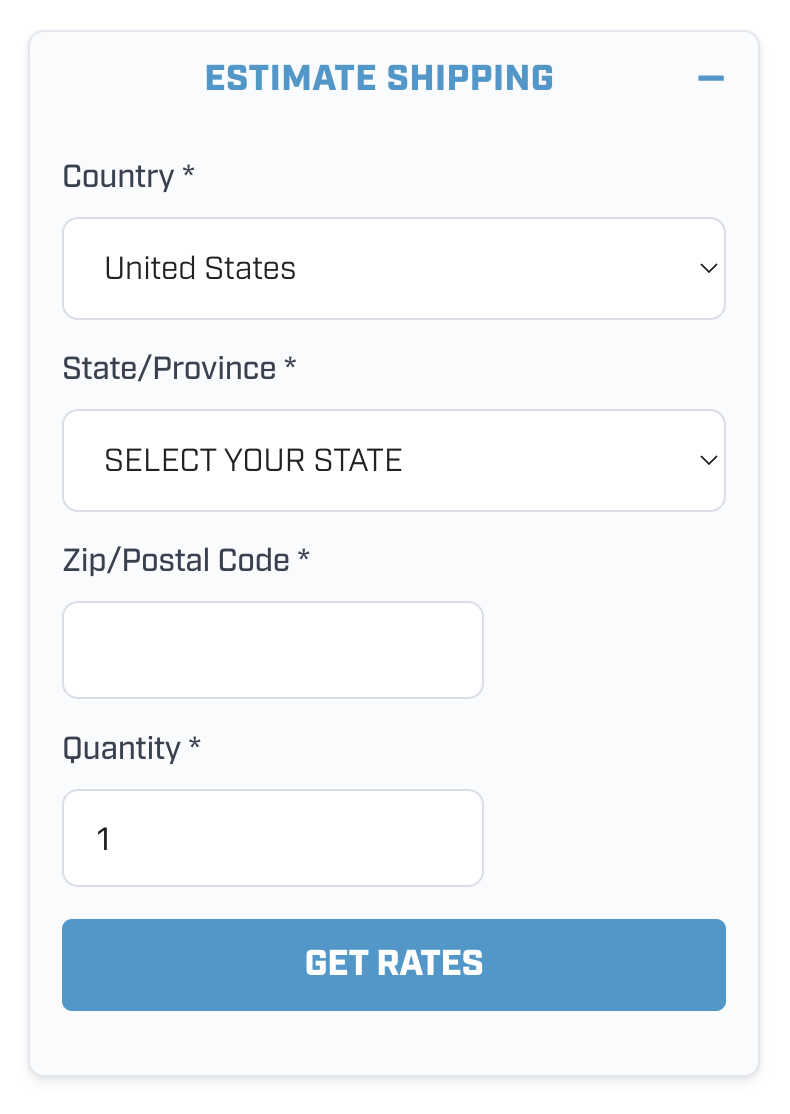The image size is (790, 1114).
Task: Click the Country field label
Action: [118, 177]
